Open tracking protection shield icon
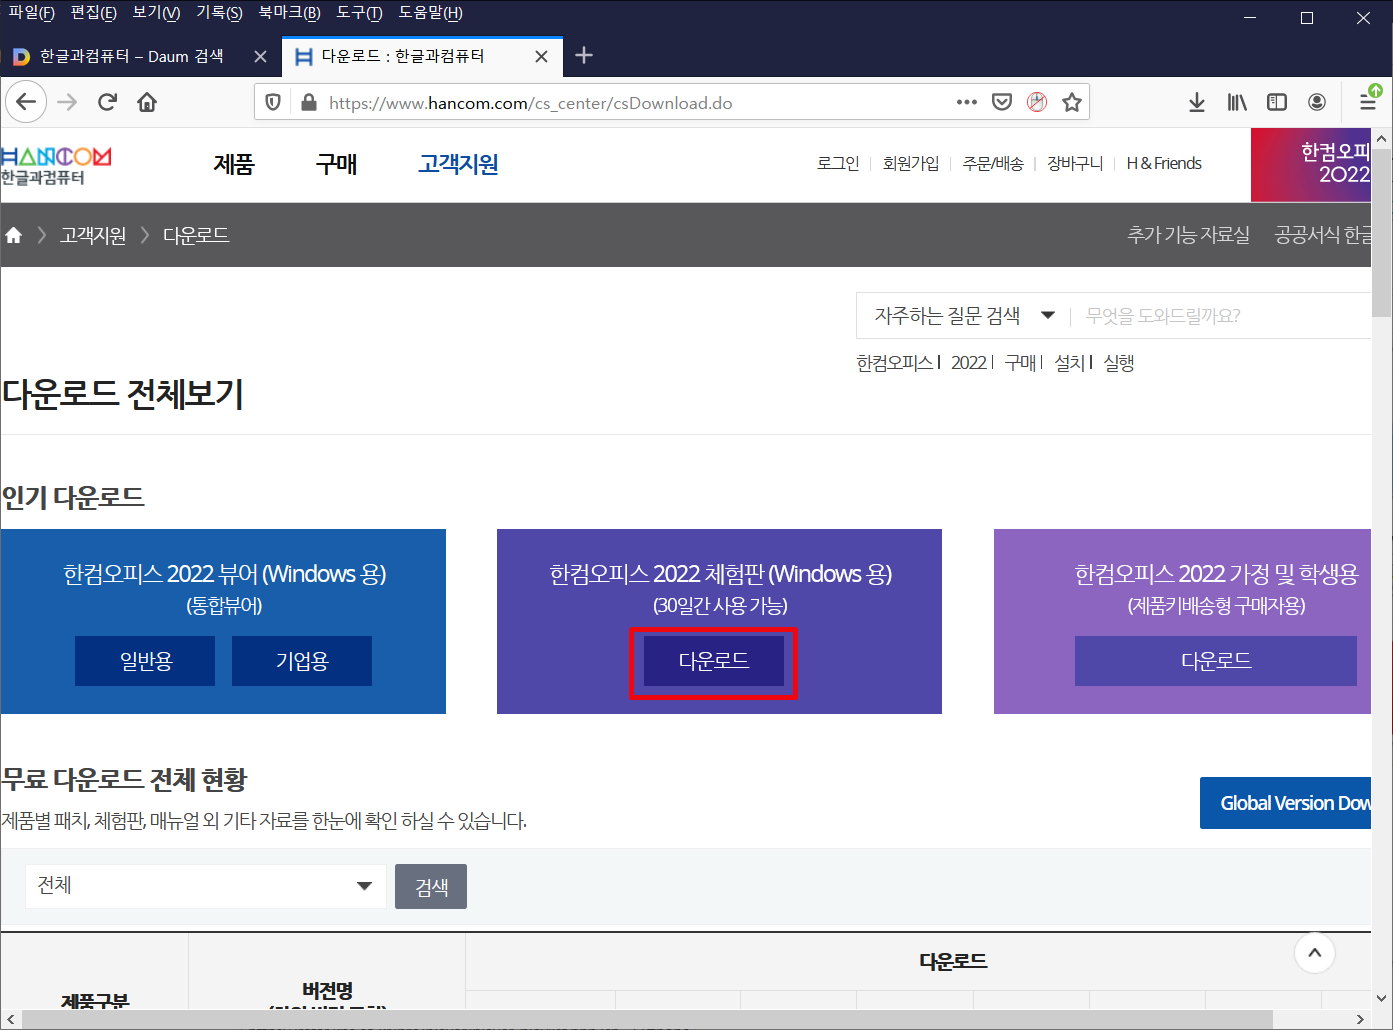1393x1030 pixels. tap(273, 102)
